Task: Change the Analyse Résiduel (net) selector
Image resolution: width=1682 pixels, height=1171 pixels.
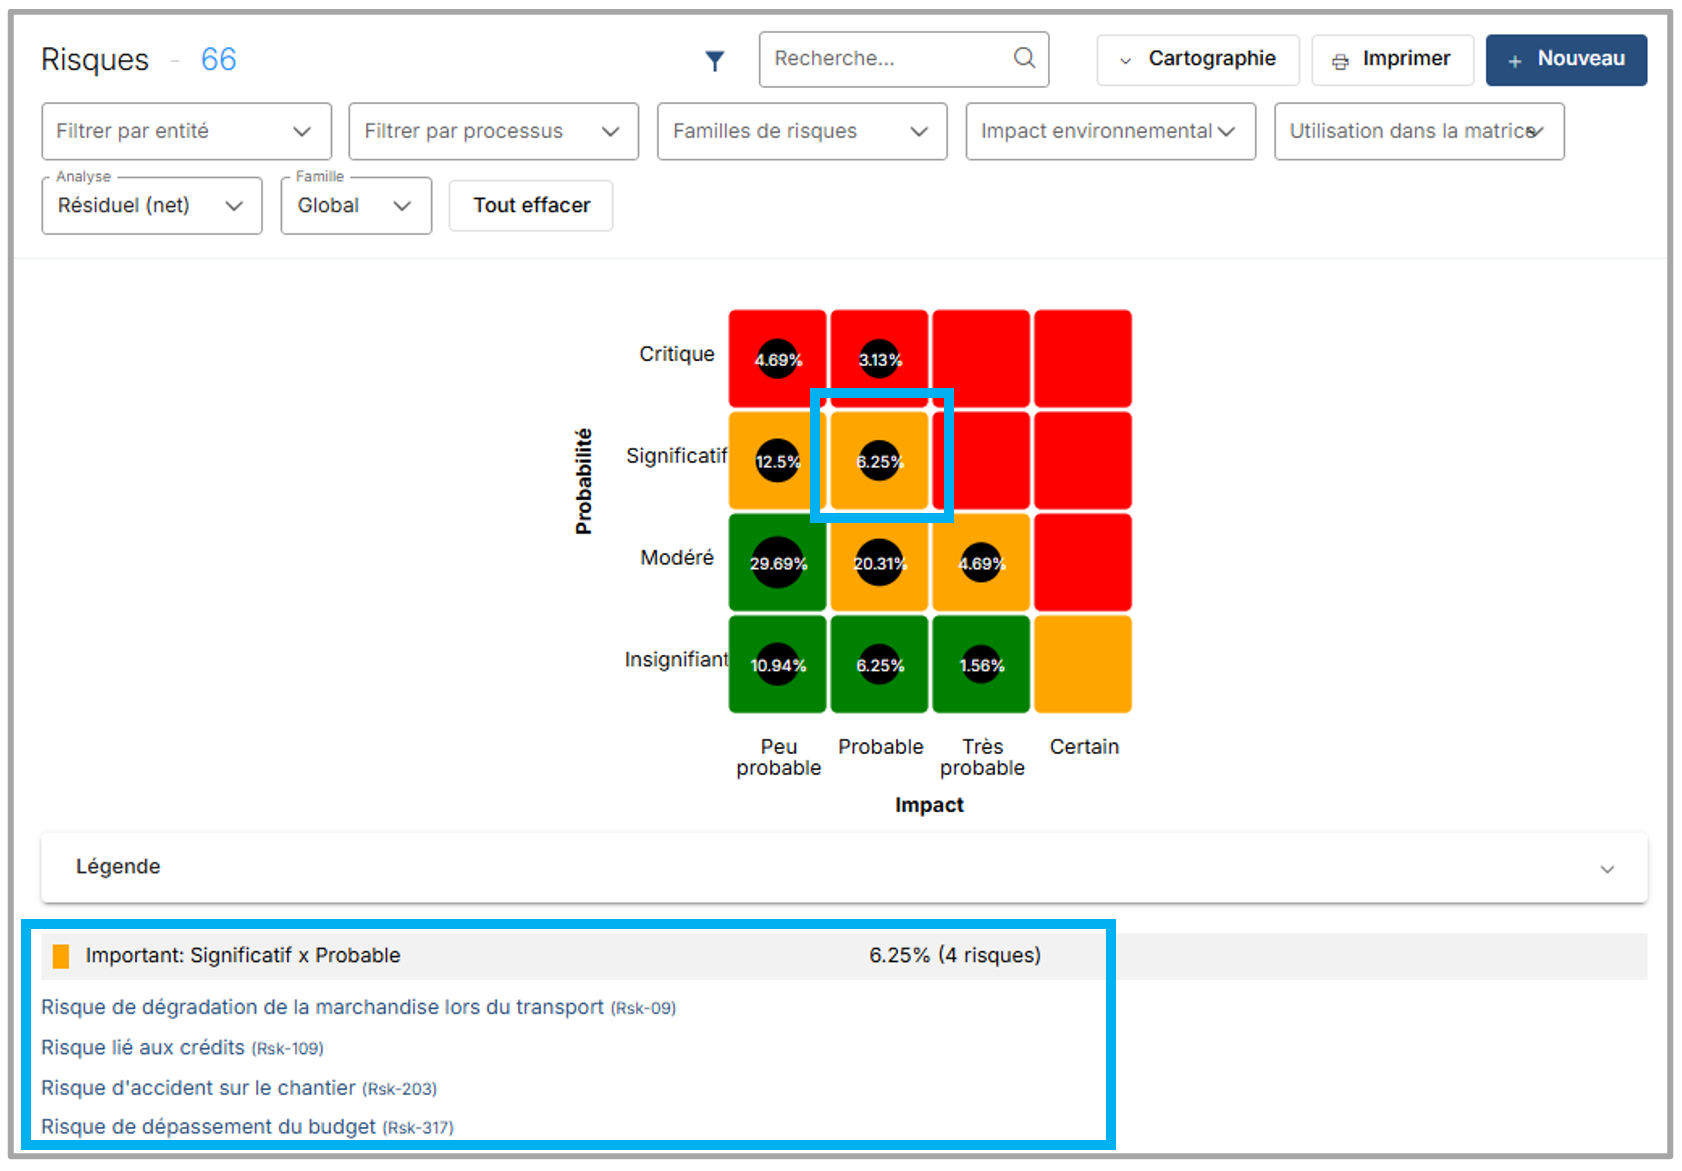Action: tap(151, 206)
